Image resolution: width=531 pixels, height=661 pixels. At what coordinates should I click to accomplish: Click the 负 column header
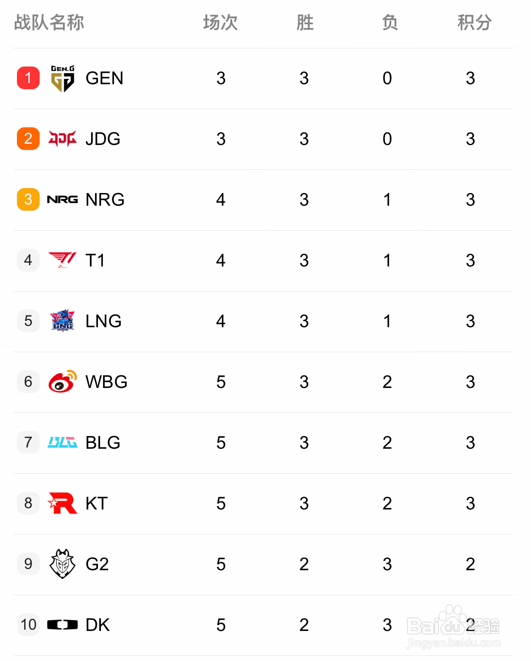coord(390,22)
